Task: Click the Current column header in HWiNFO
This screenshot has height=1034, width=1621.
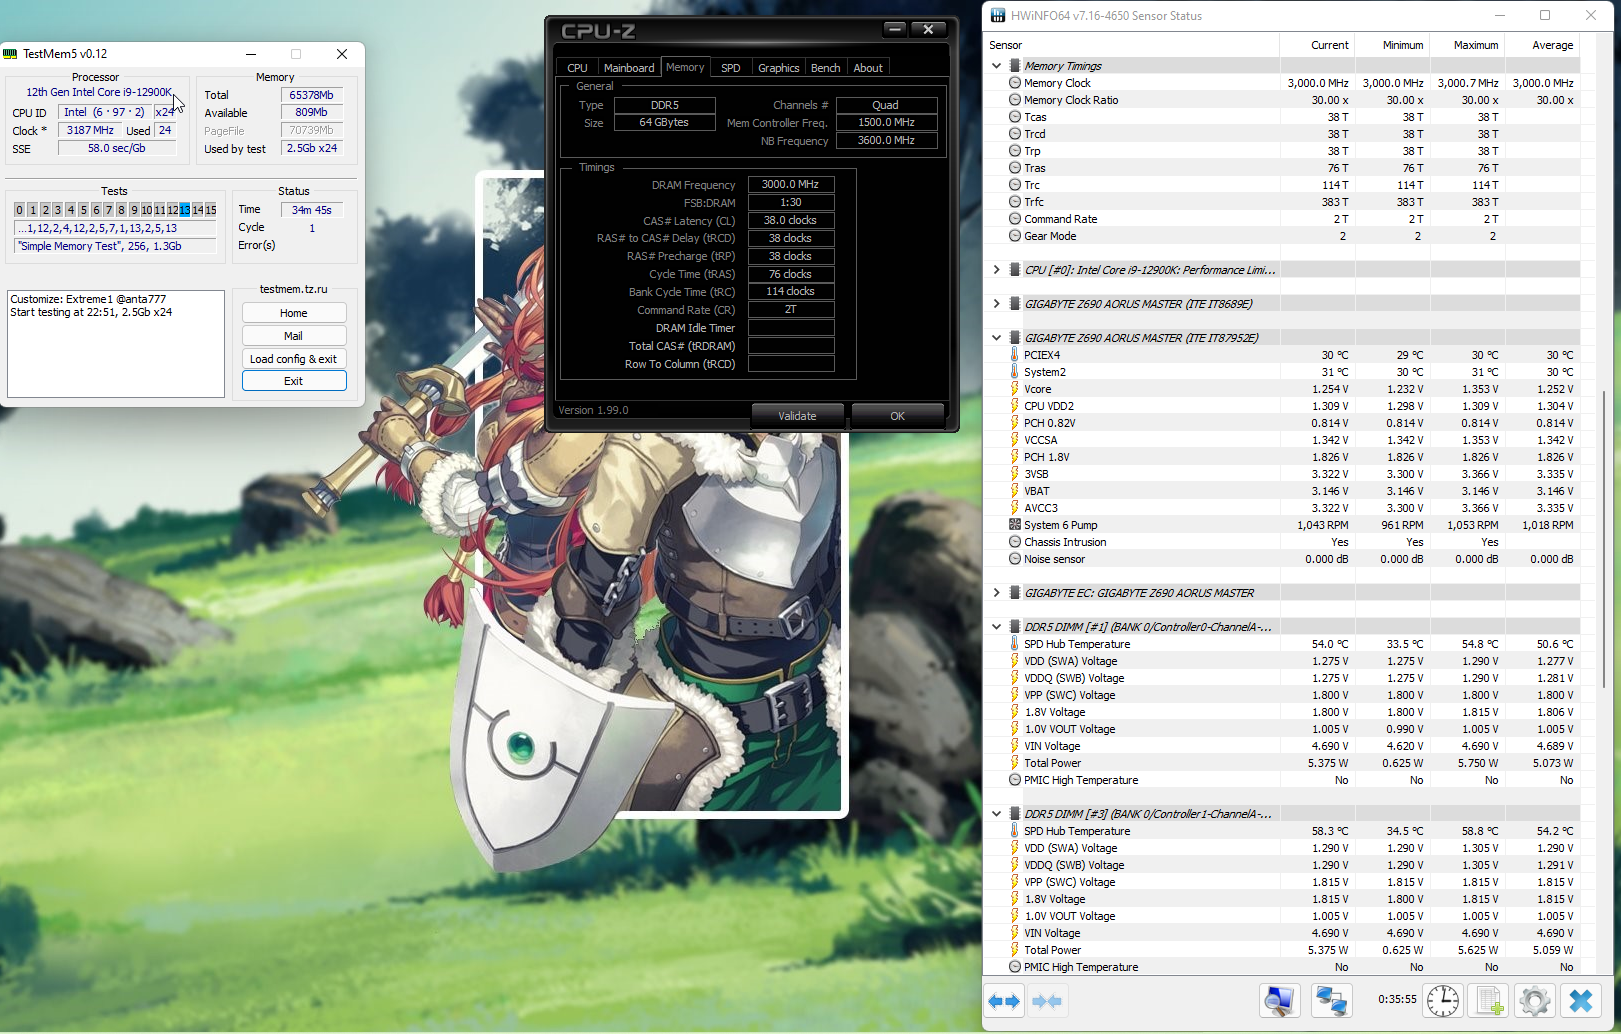Action: tap(1318, 45)
